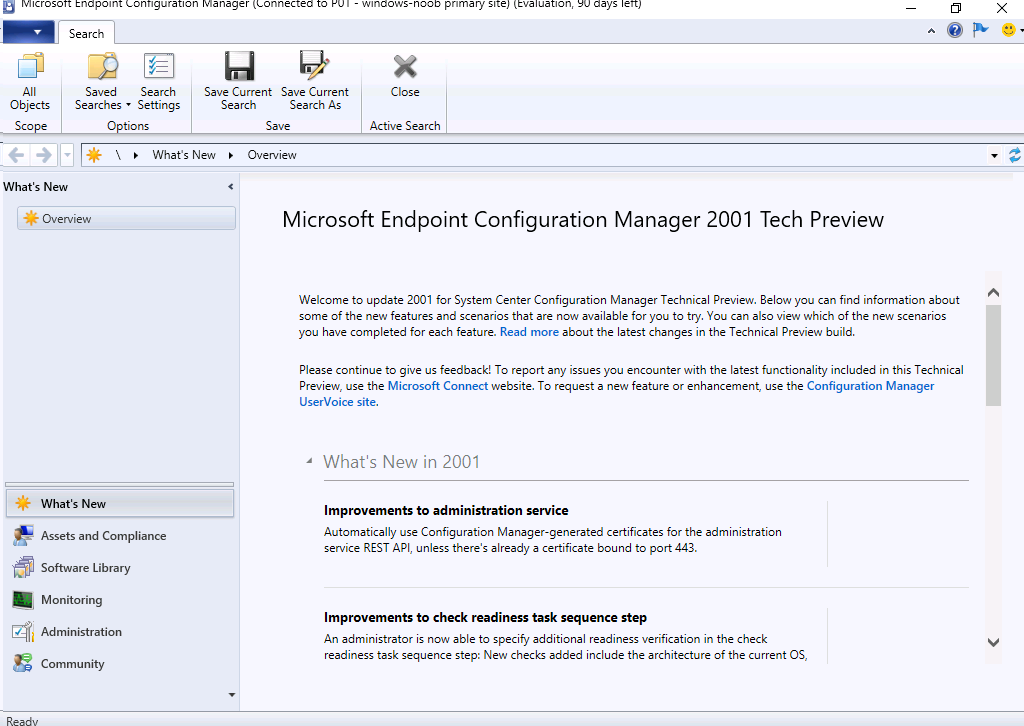Expand root path arrow in breadcrumb
Screen dimensions: 1024x726
click(x=136, y=155)
